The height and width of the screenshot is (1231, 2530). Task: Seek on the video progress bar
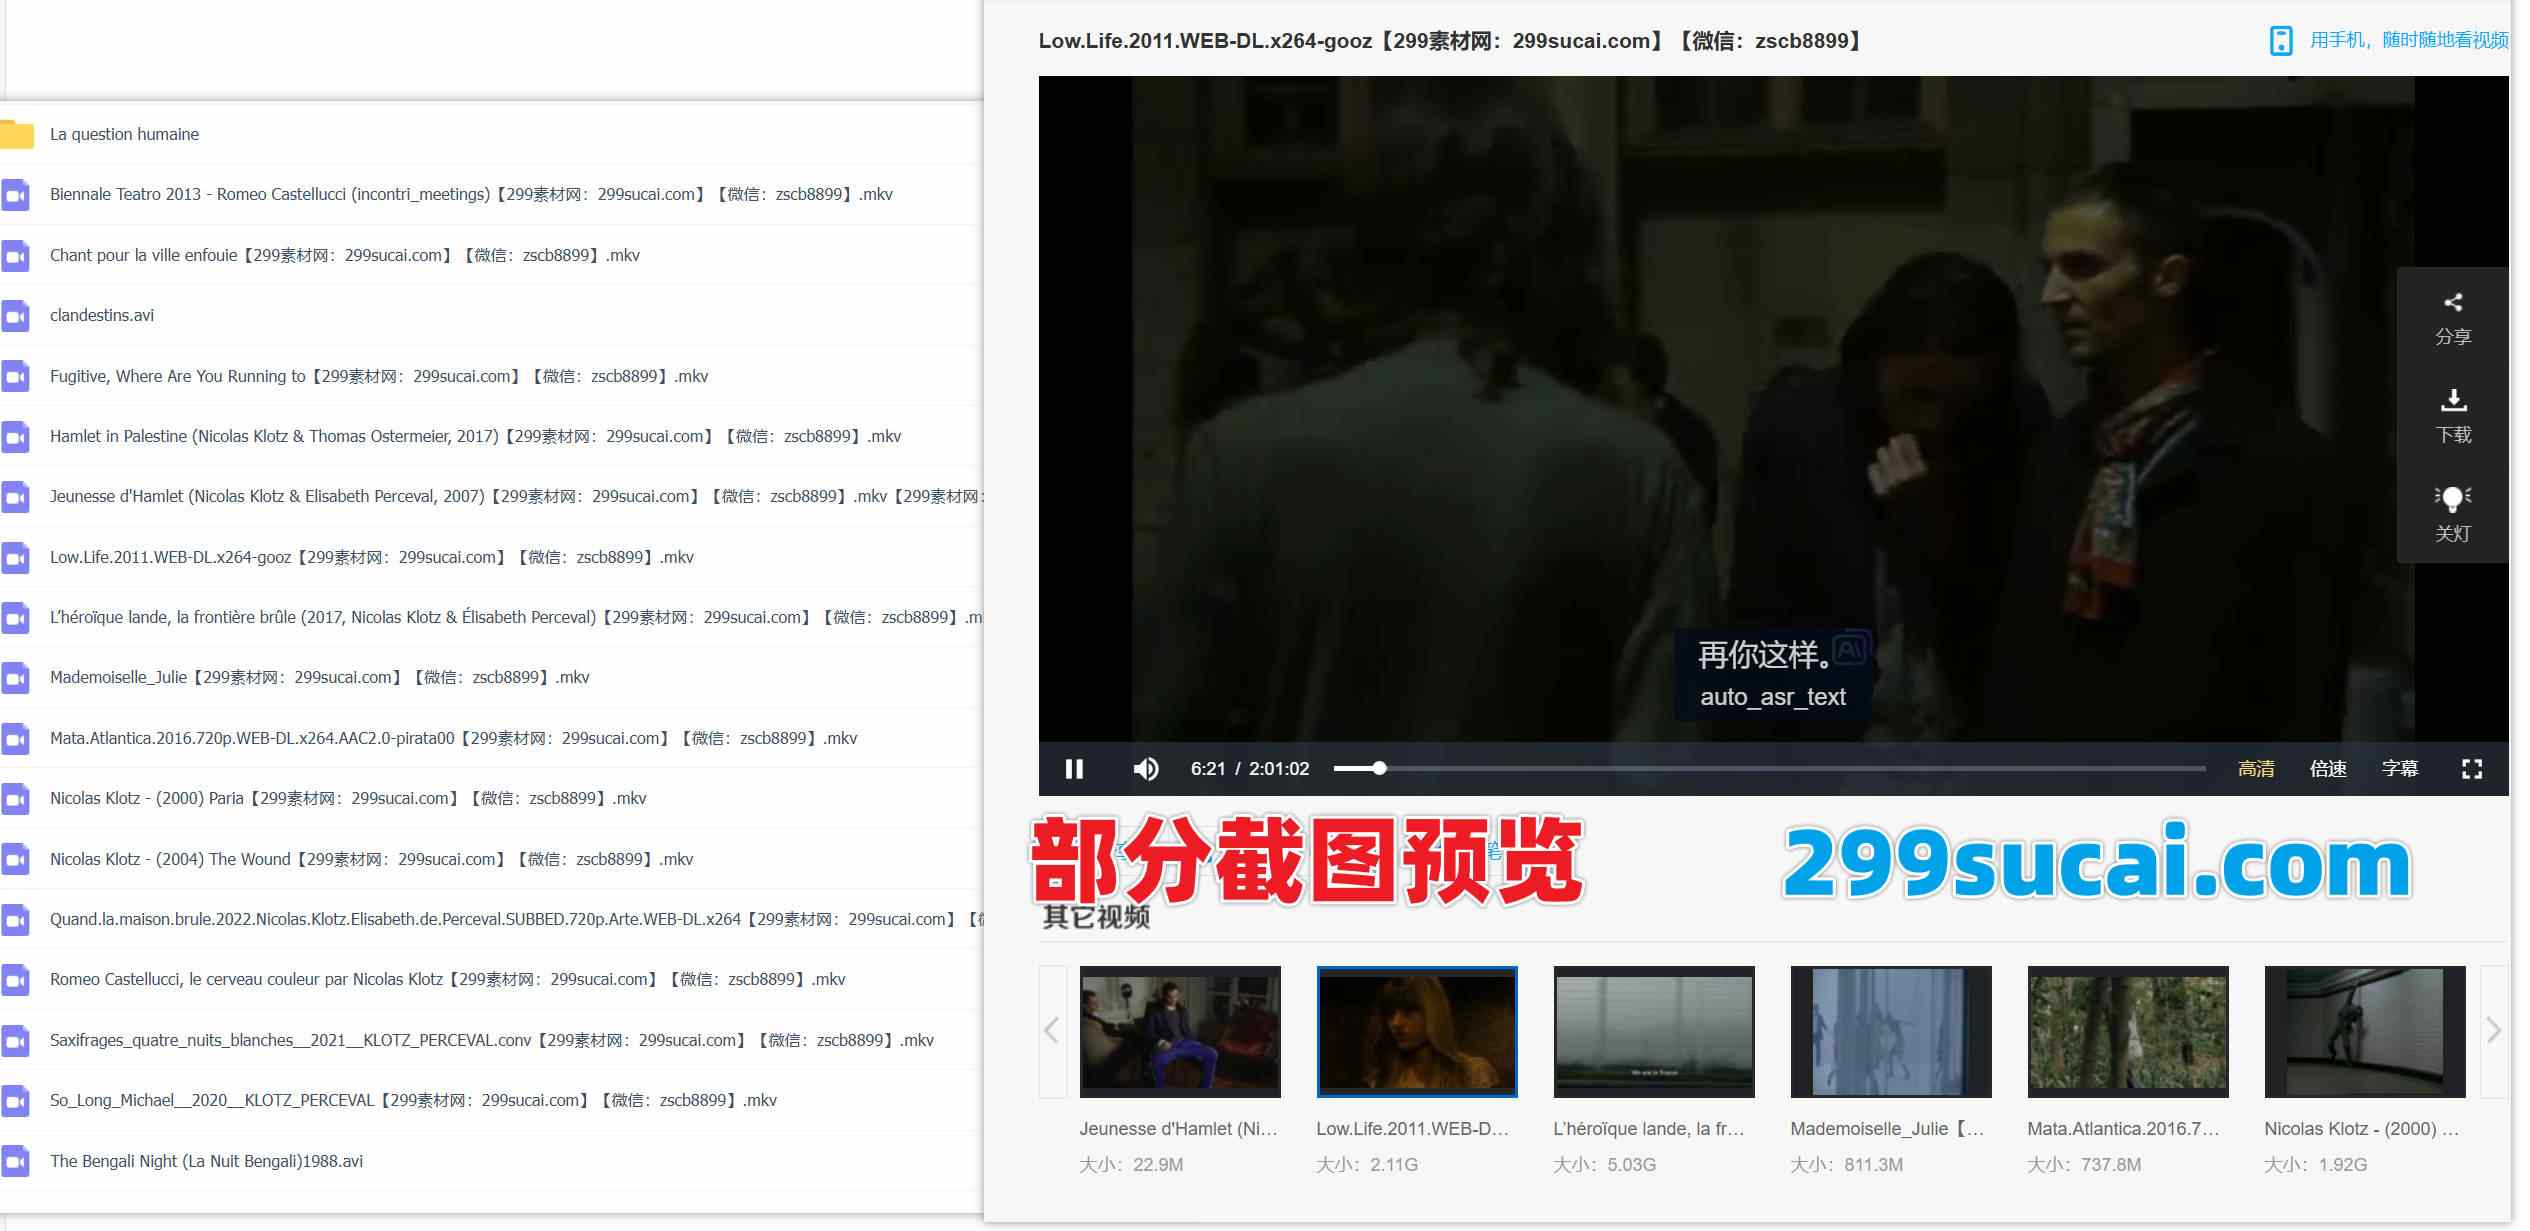coord(1769,768)
